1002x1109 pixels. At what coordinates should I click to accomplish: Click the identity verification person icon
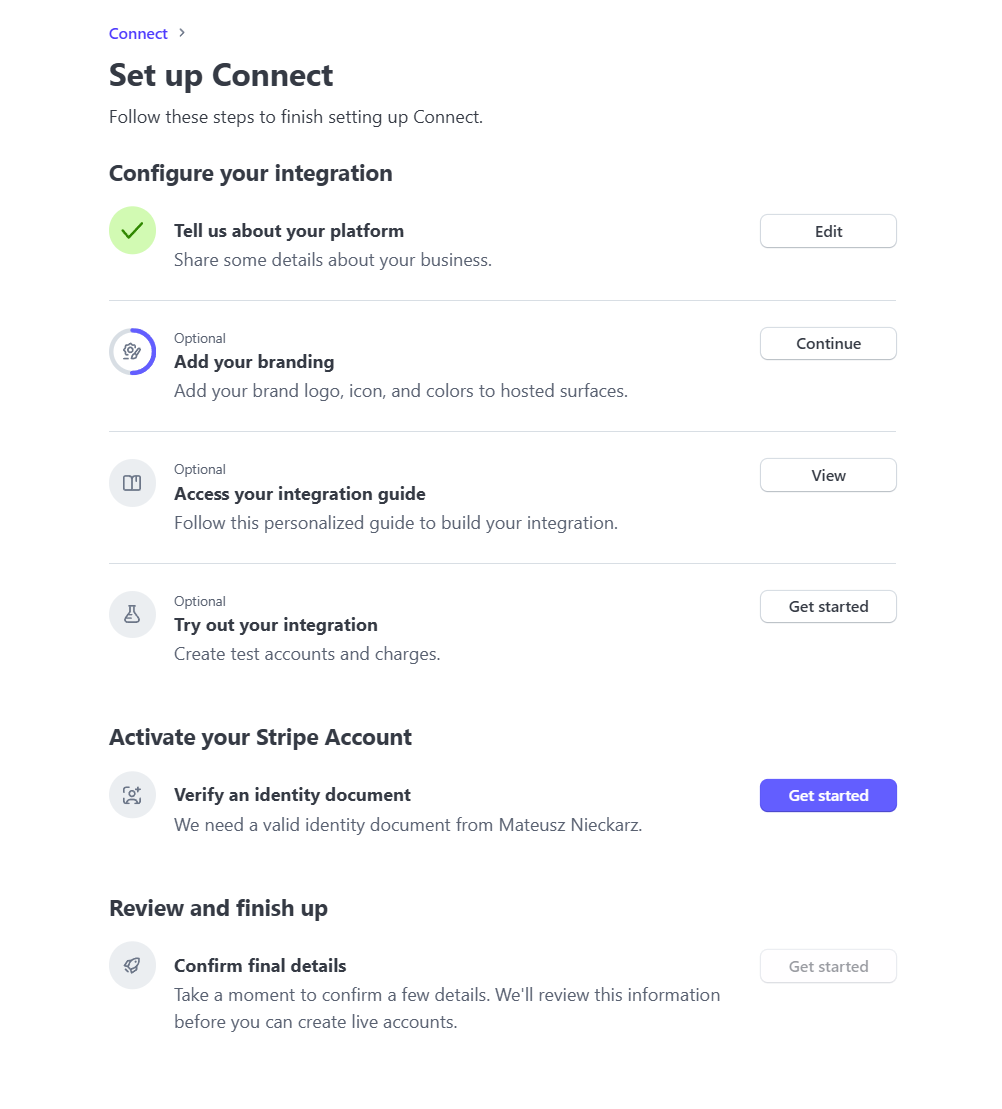pyautogui.click(x=132, y=796)
